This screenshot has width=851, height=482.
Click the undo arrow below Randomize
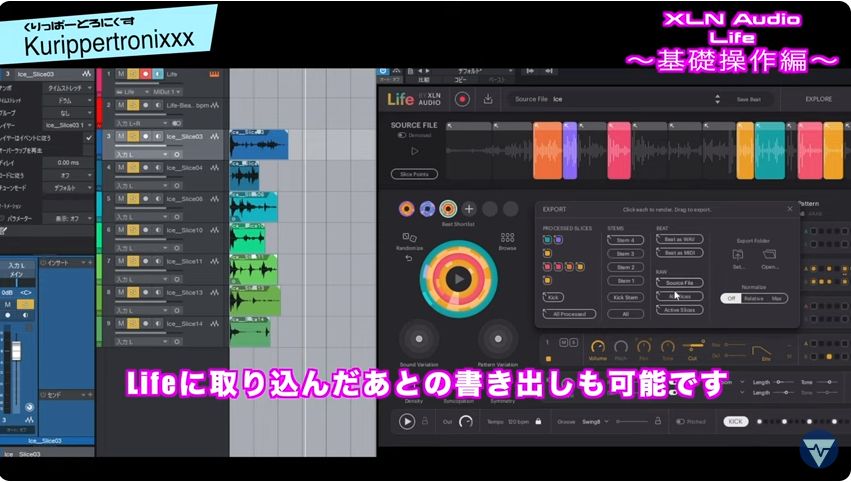point(409,258)
